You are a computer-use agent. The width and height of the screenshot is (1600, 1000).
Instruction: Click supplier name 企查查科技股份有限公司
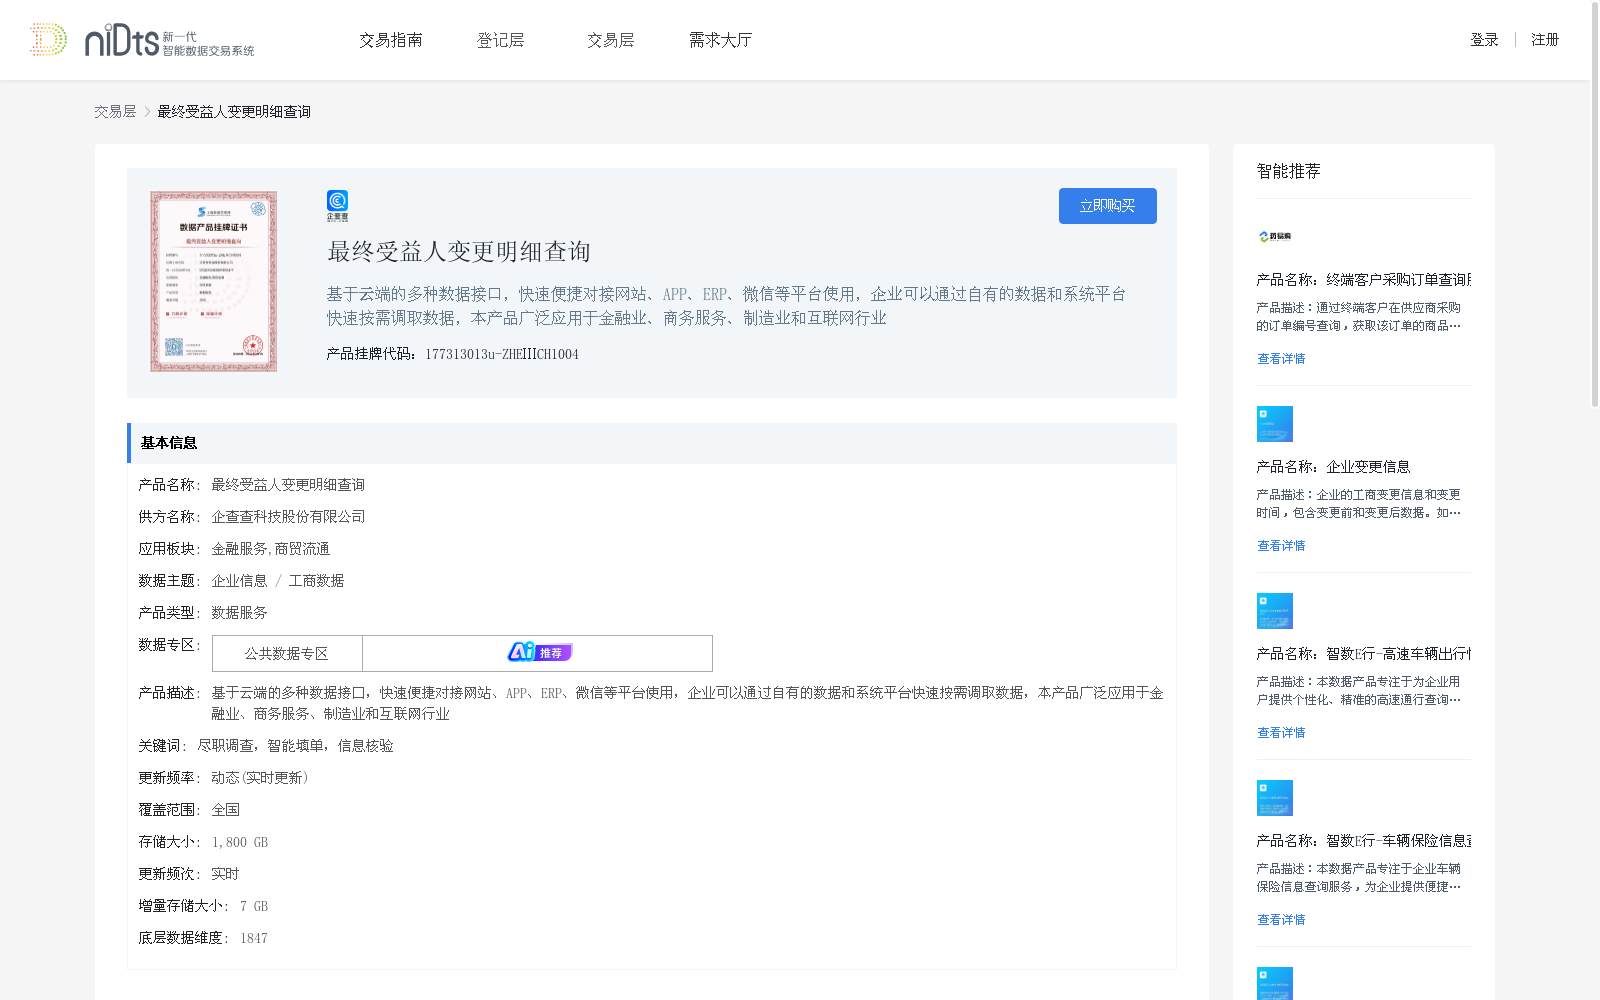pyautogui.click(x=288, y=517)
